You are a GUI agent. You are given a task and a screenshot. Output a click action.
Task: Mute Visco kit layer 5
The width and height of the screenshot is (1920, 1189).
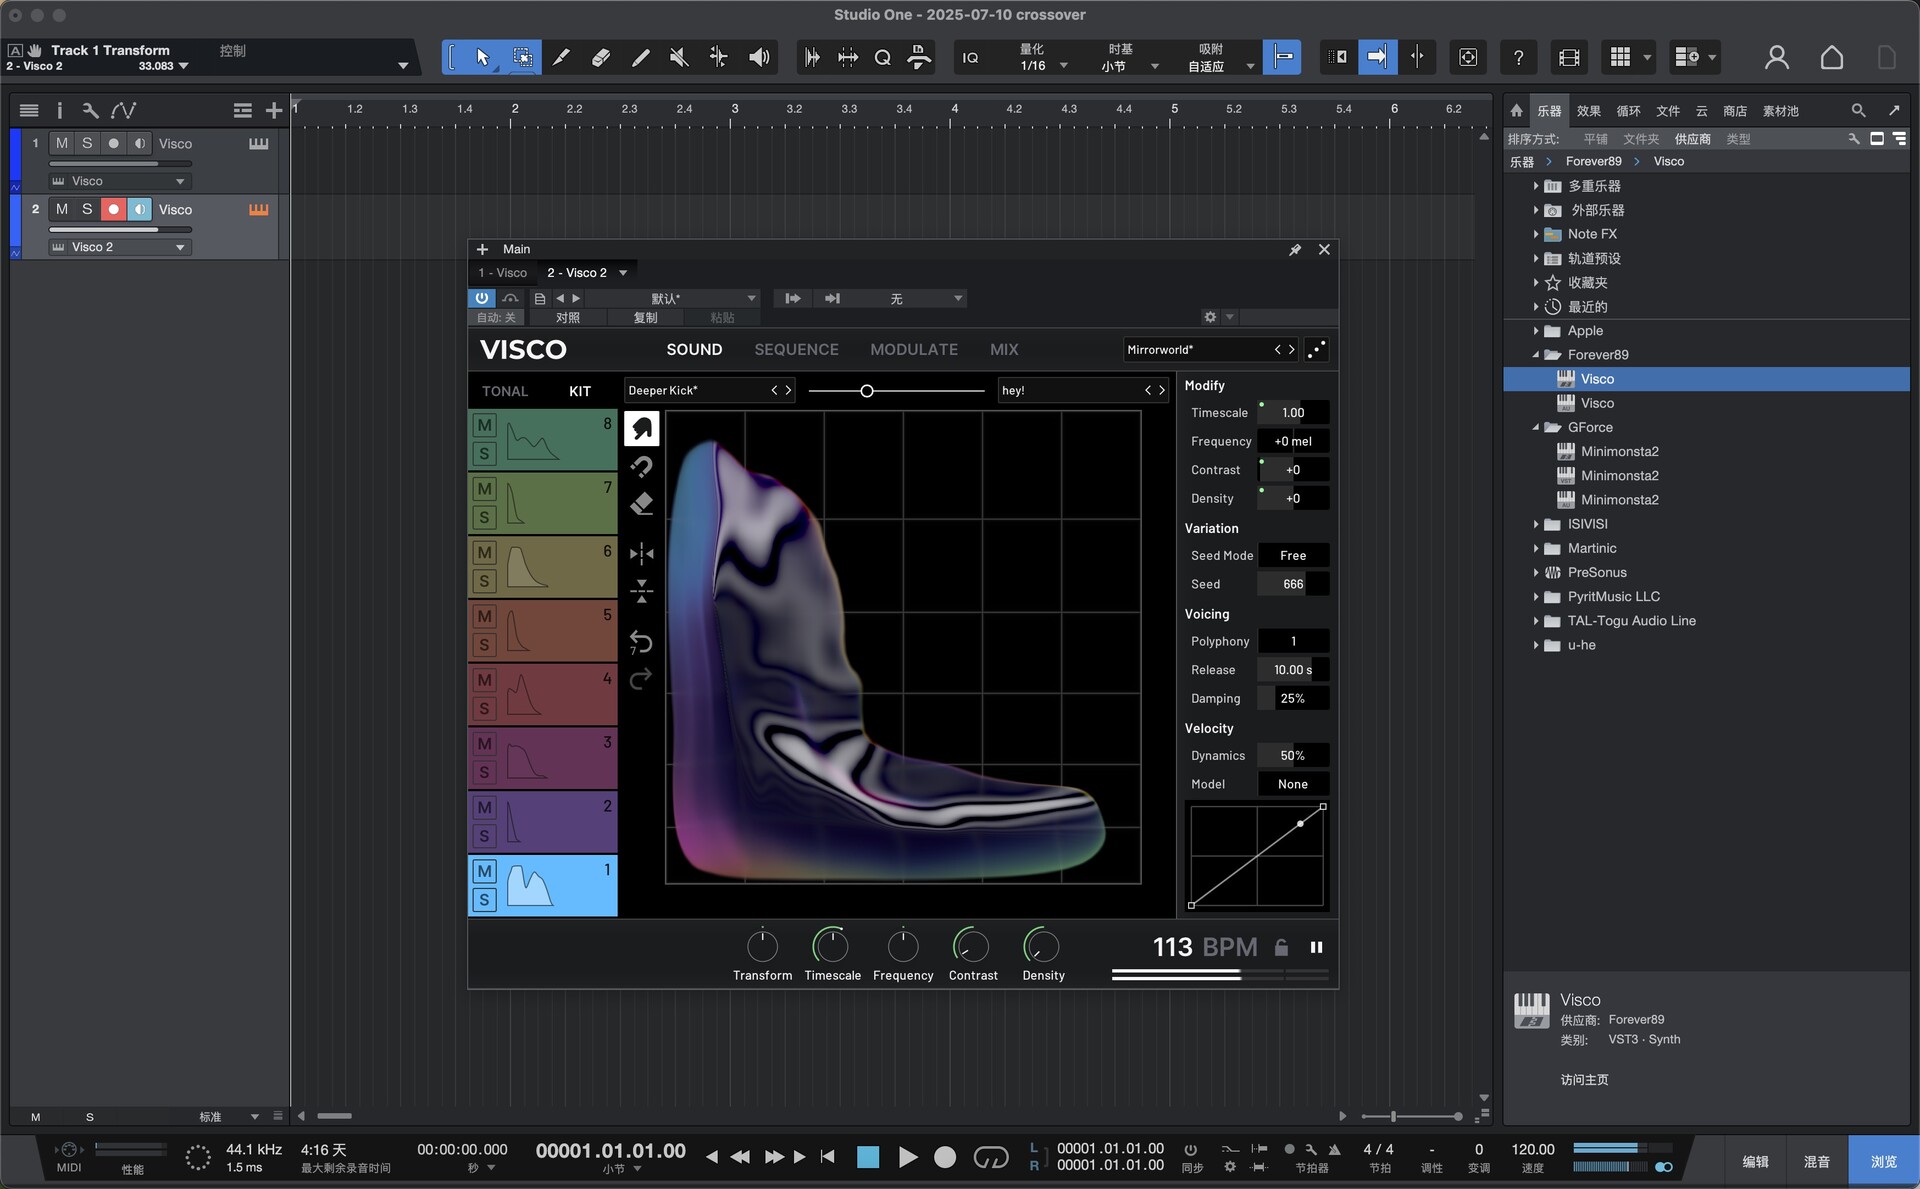484,616
